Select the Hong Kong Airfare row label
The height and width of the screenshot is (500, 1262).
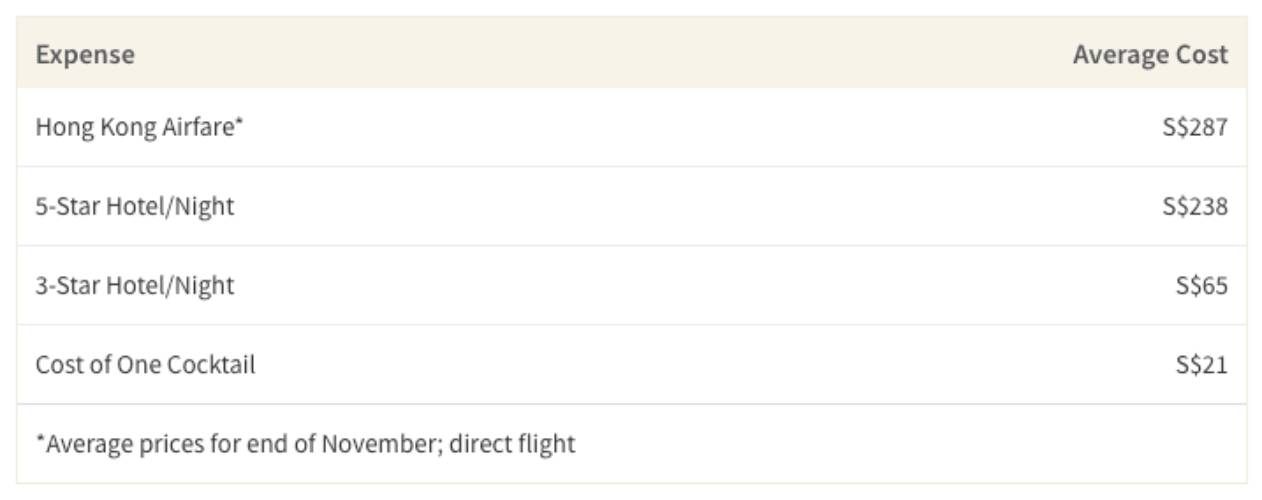(x=139, y=127)
